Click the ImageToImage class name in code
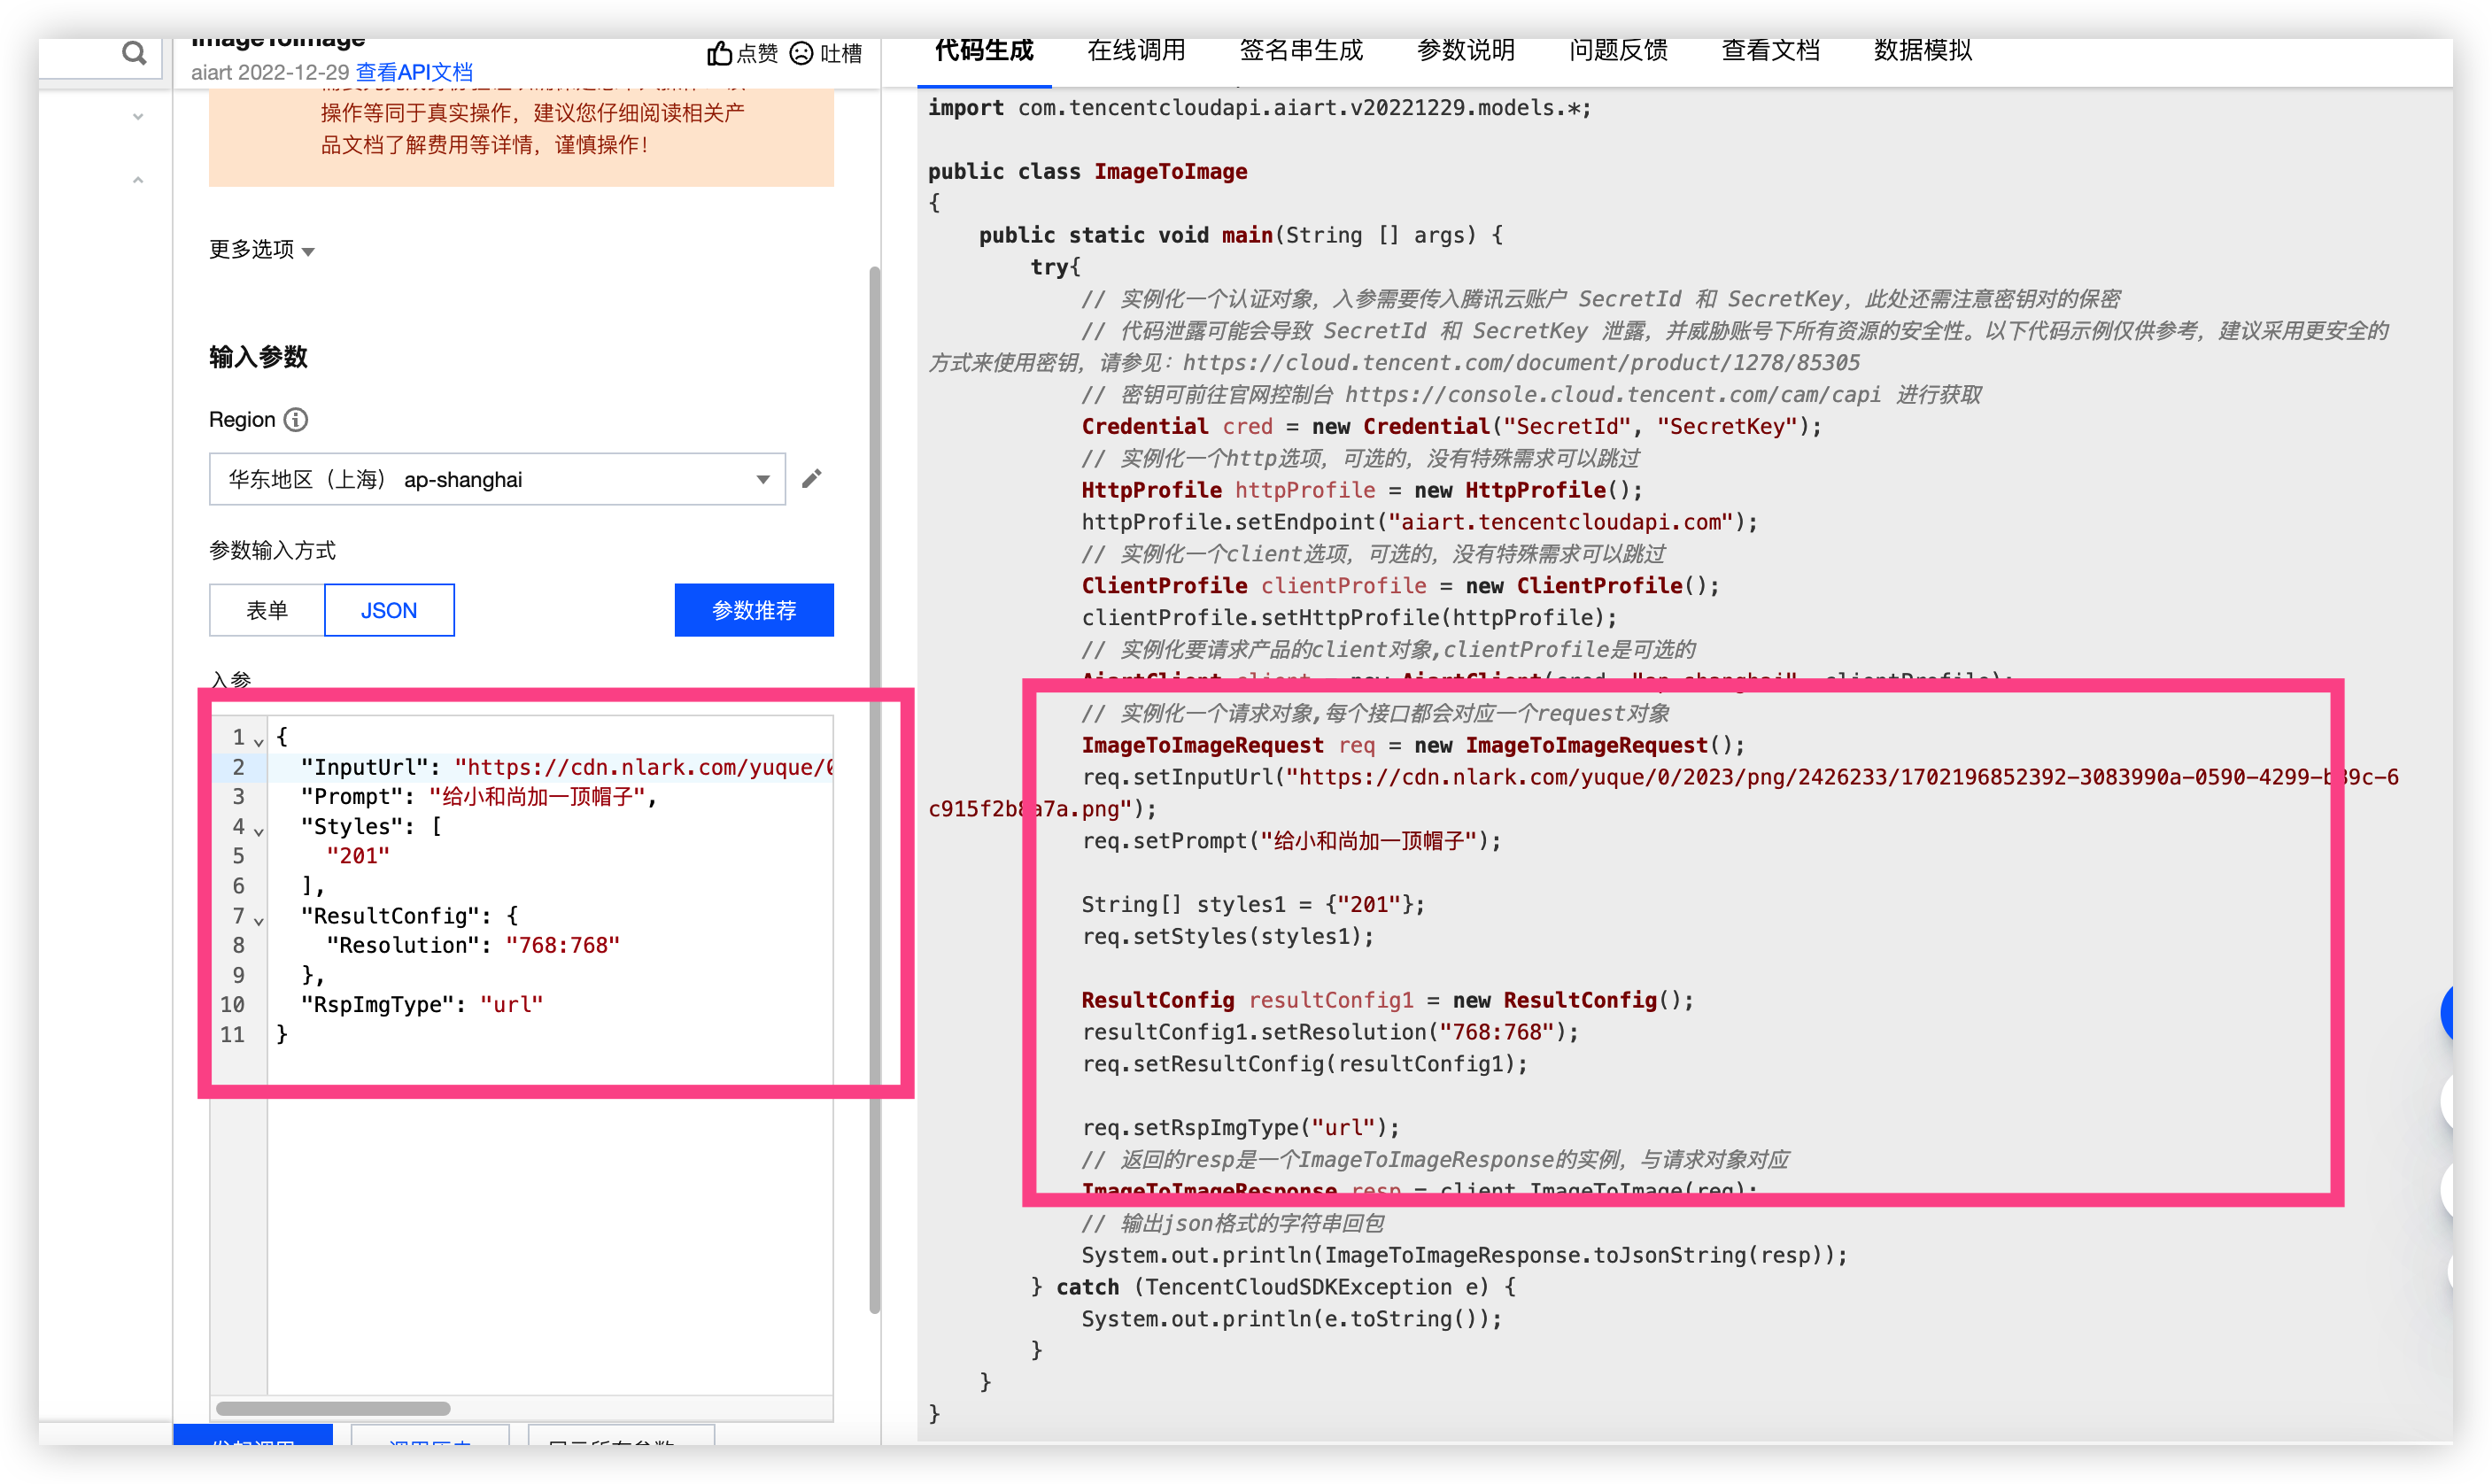The height and width of the screenshot is (1484, 2492). (1170, 171)
